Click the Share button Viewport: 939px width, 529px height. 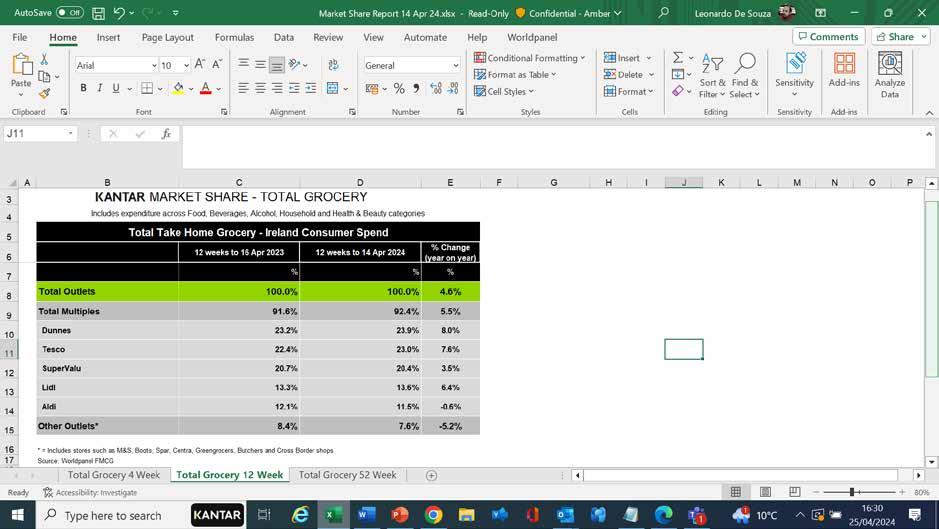point(901,37)
